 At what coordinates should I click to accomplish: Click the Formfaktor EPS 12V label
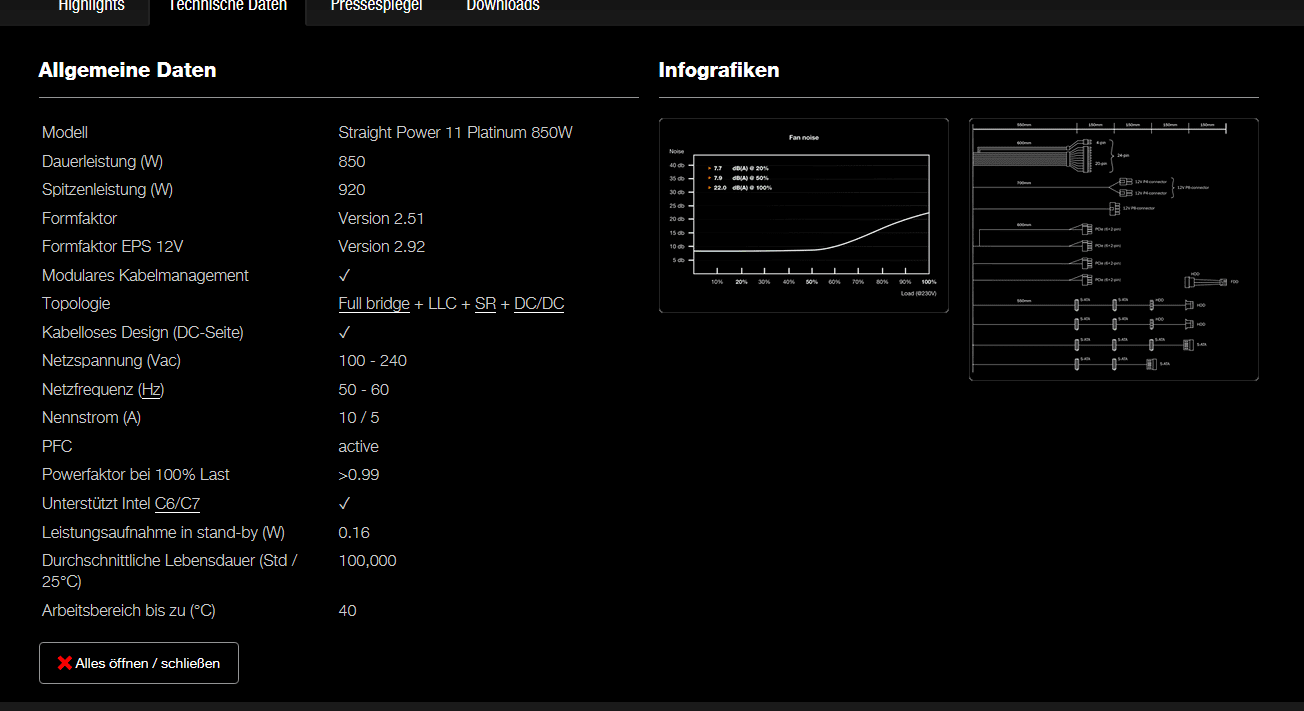113,247
